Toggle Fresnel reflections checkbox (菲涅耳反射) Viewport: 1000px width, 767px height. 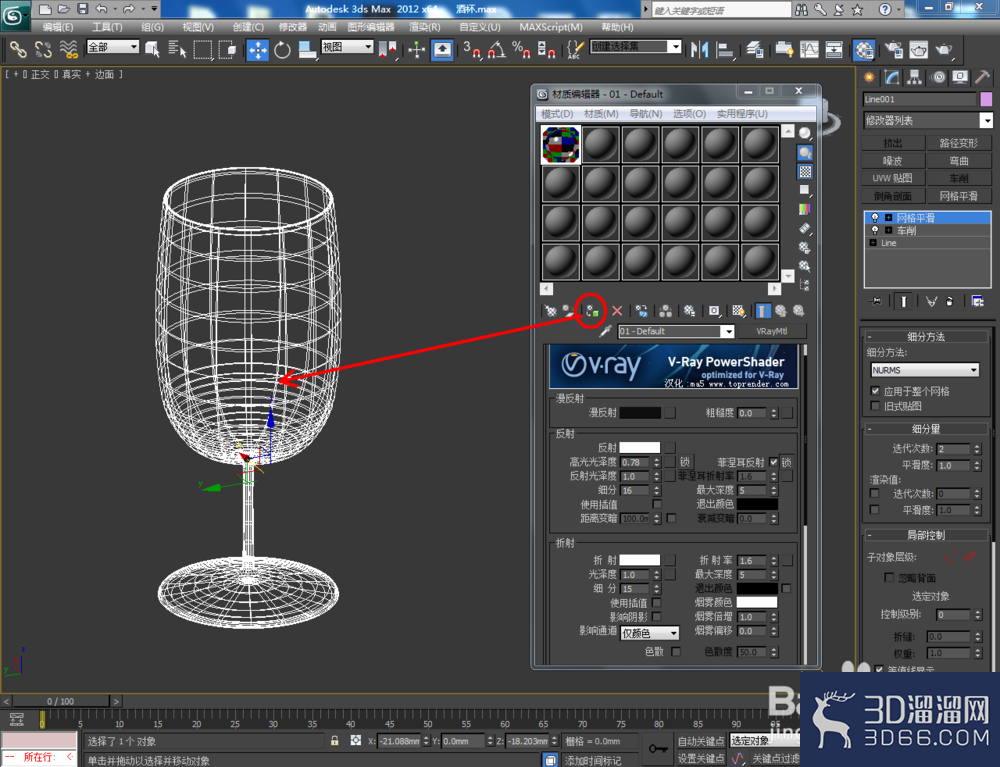(774, 462)
